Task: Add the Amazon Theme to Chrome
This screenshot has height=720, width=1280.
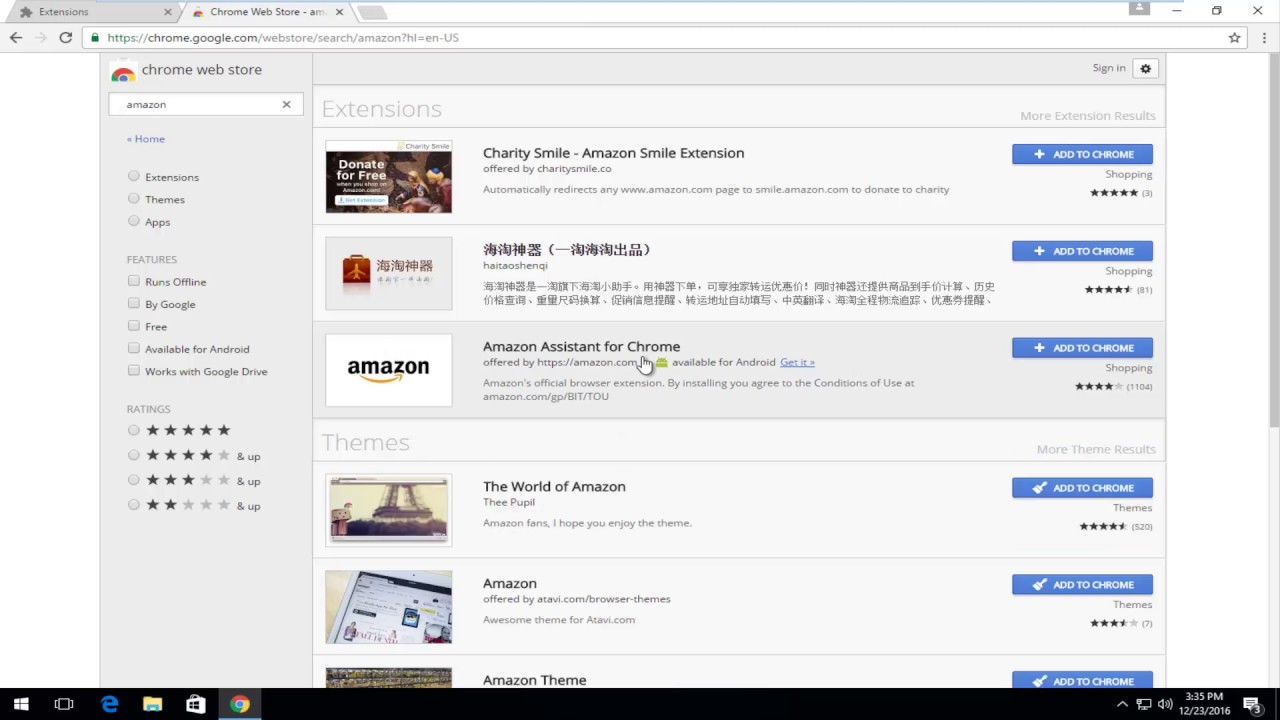Action: coord(1082,680)
